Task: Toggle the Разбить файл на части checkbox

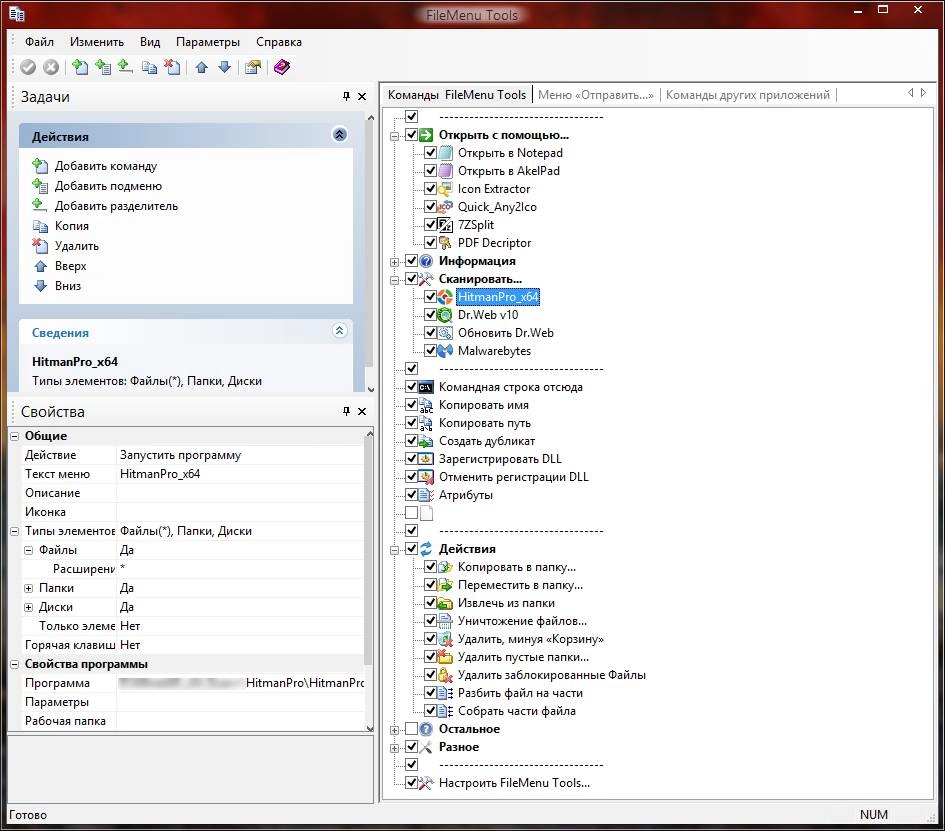Action: click(x=430, y=692)
